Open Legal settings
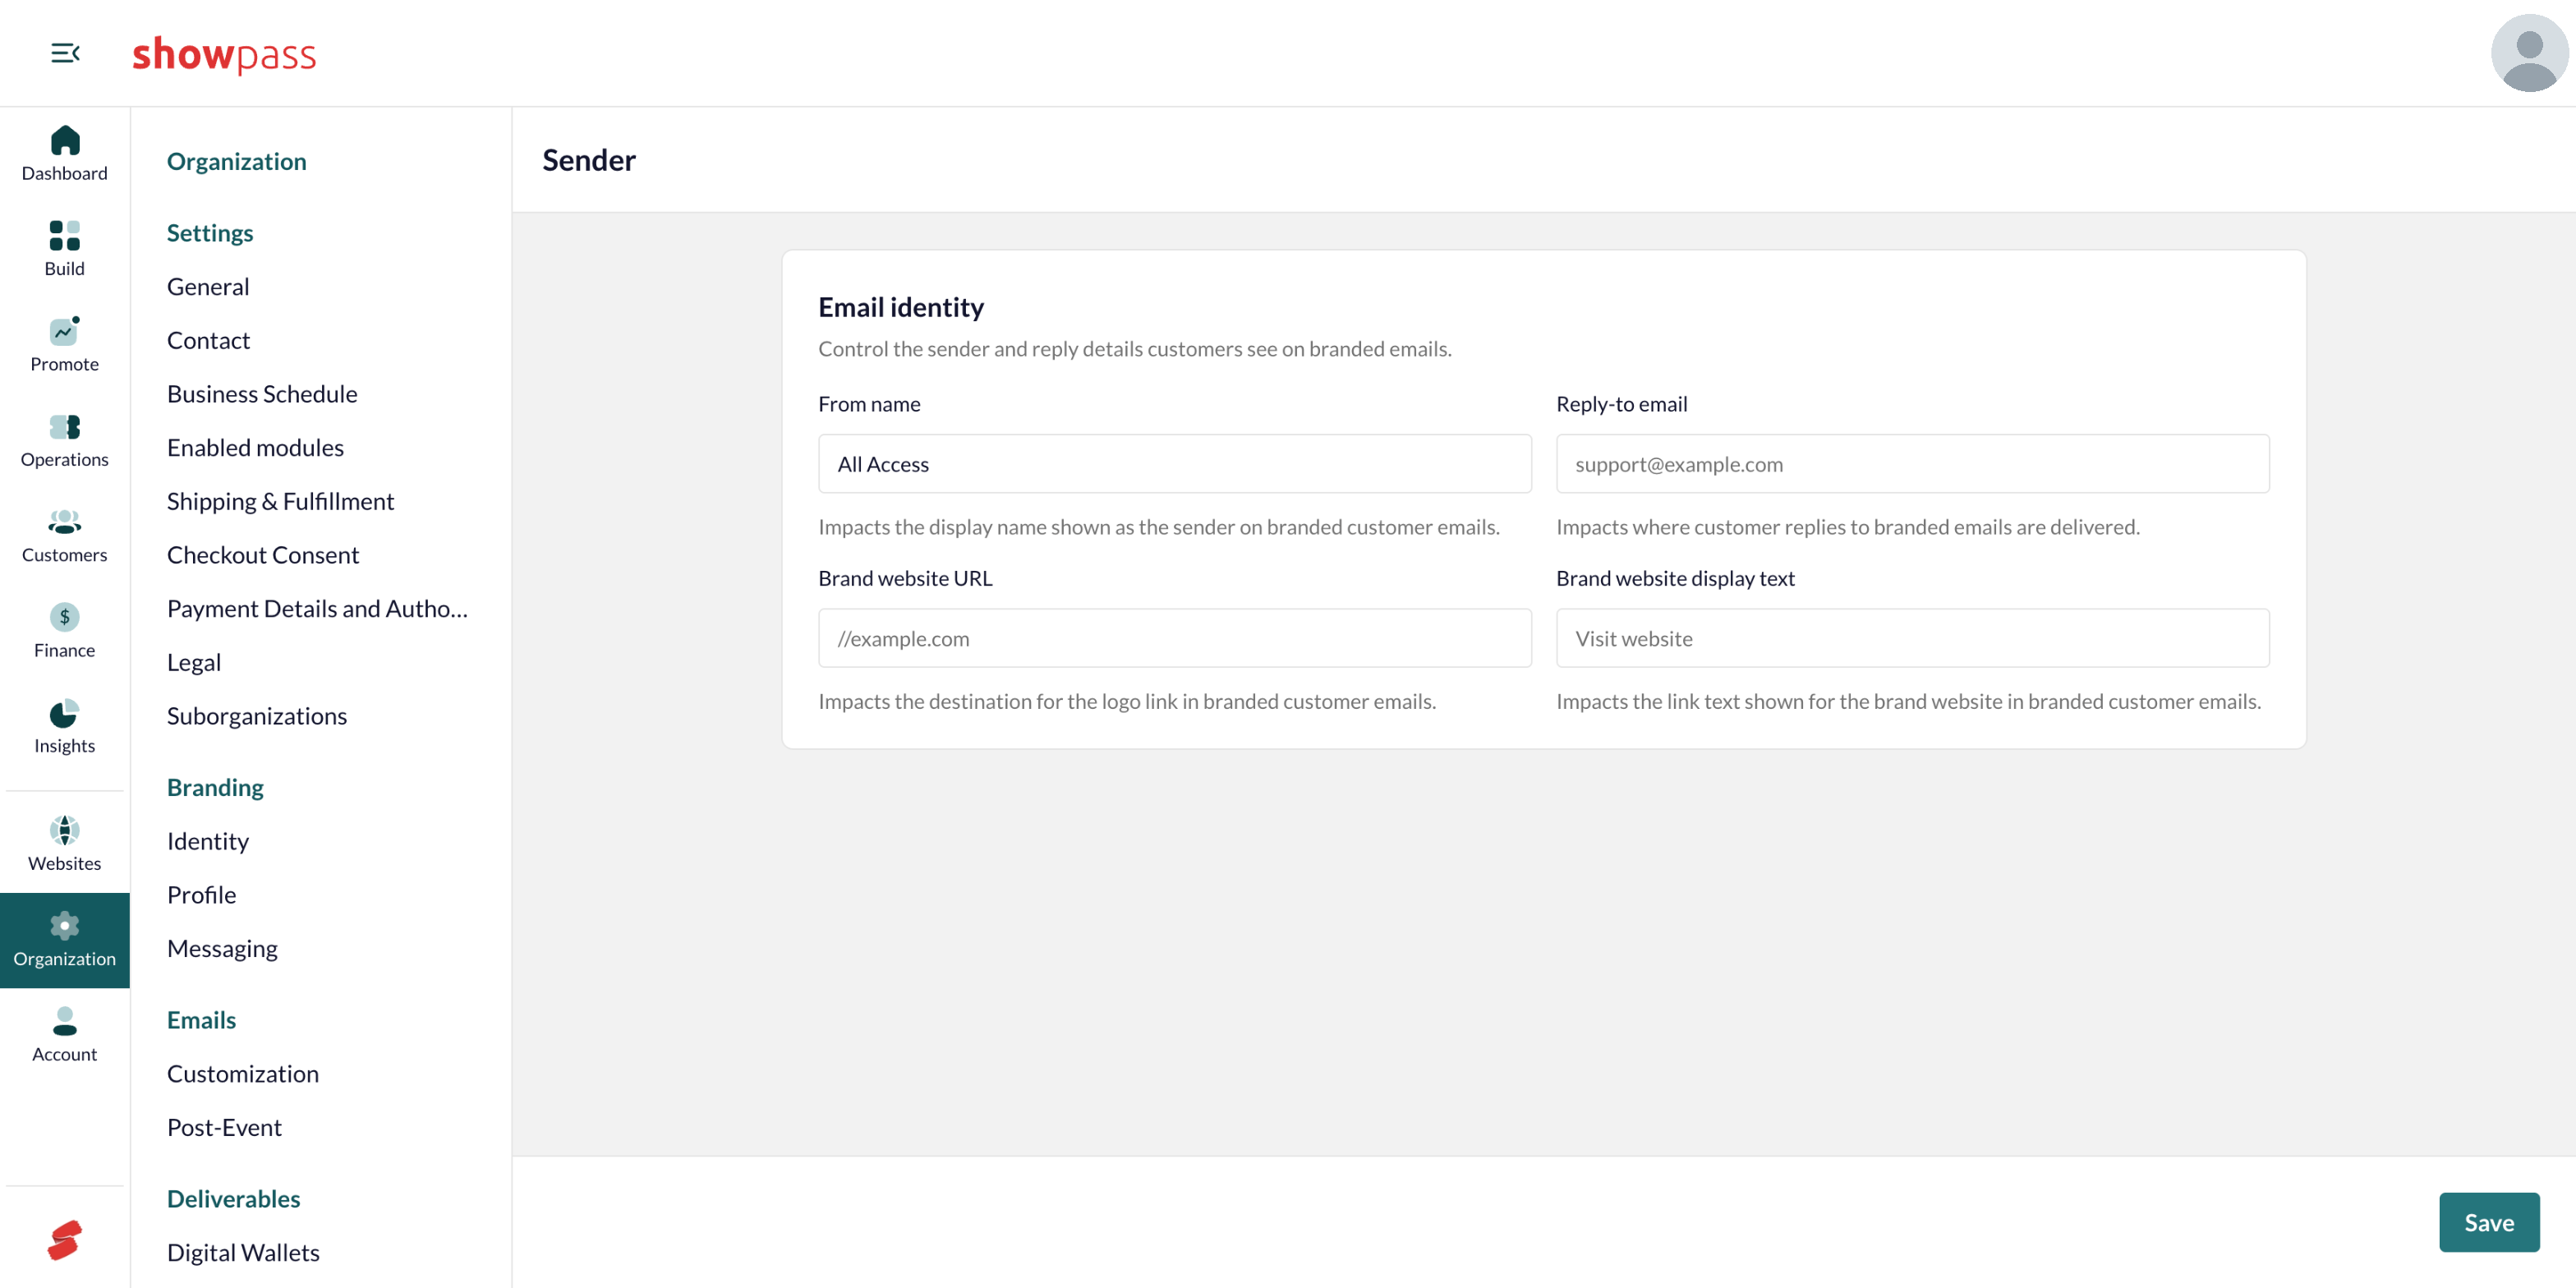 194,662
